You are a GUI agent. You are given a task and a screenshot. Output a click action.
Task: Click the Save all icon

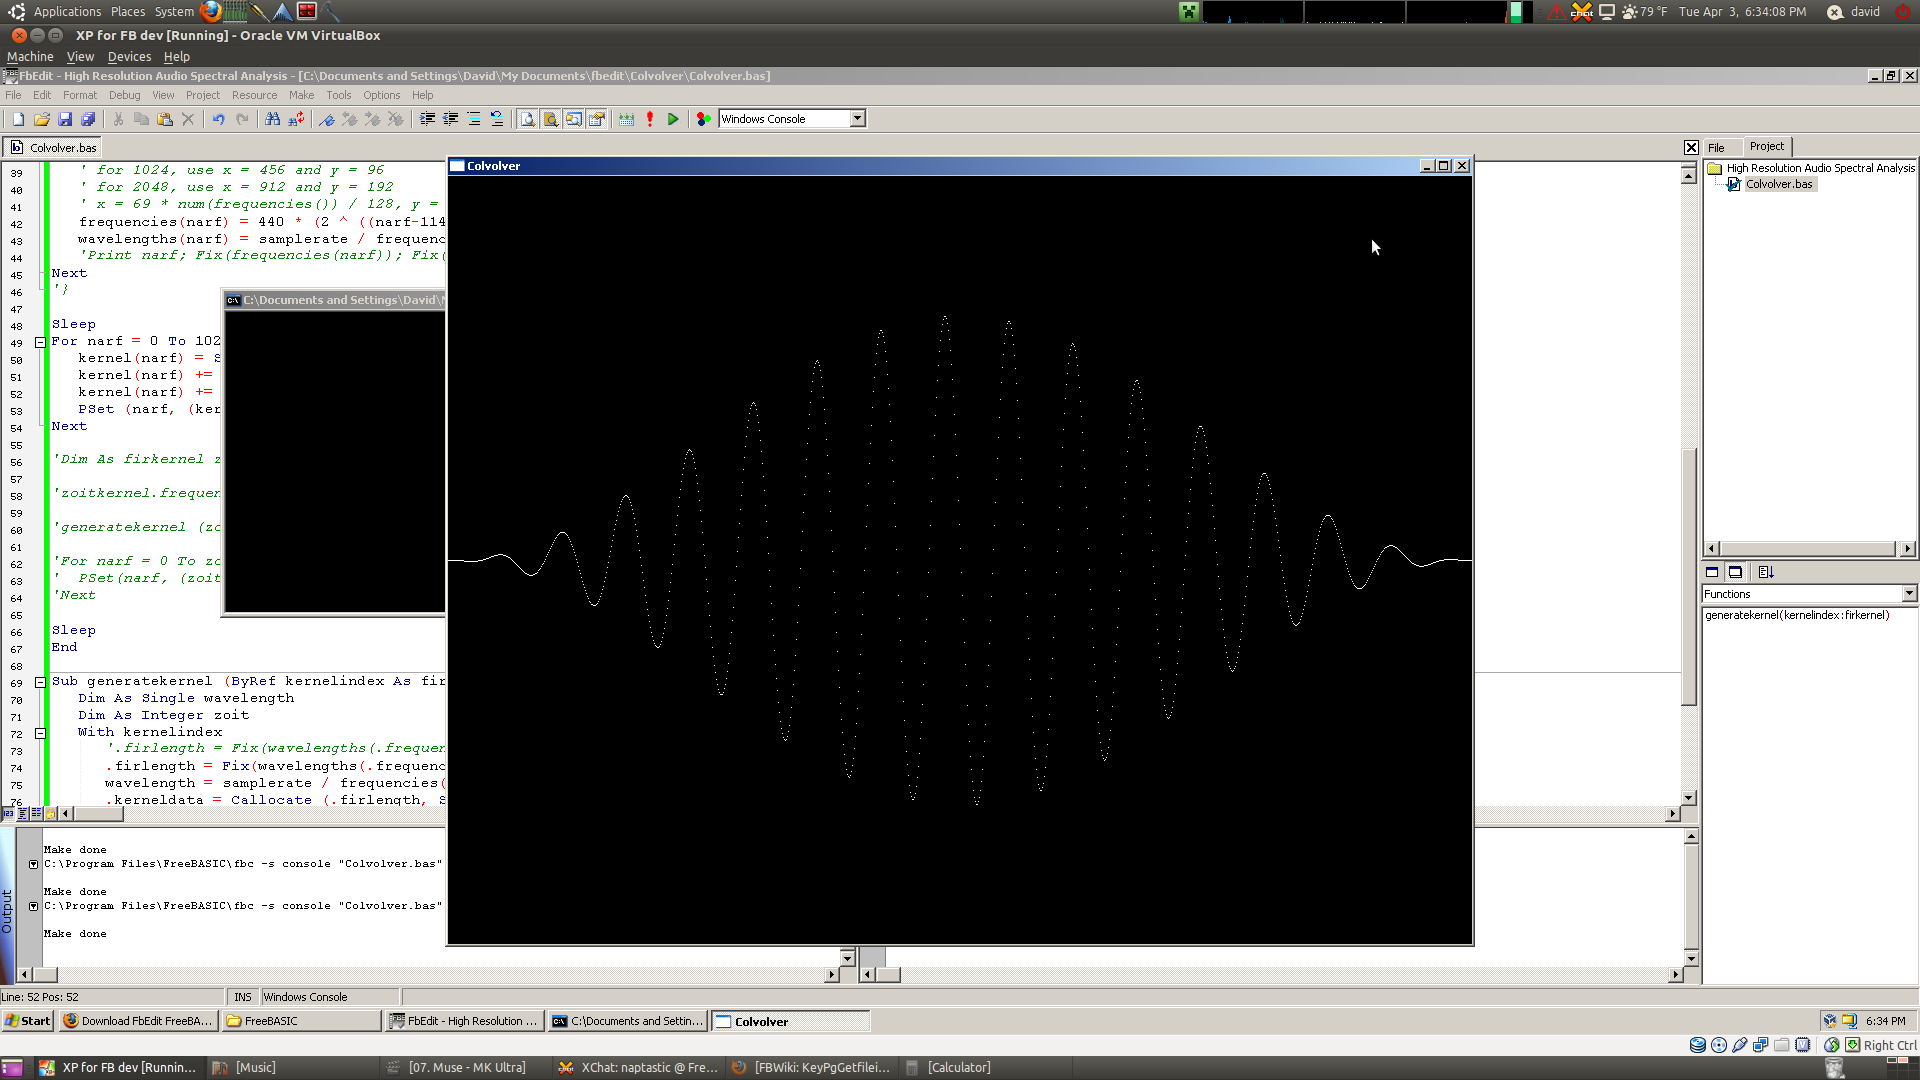click(x=89, y=119)
